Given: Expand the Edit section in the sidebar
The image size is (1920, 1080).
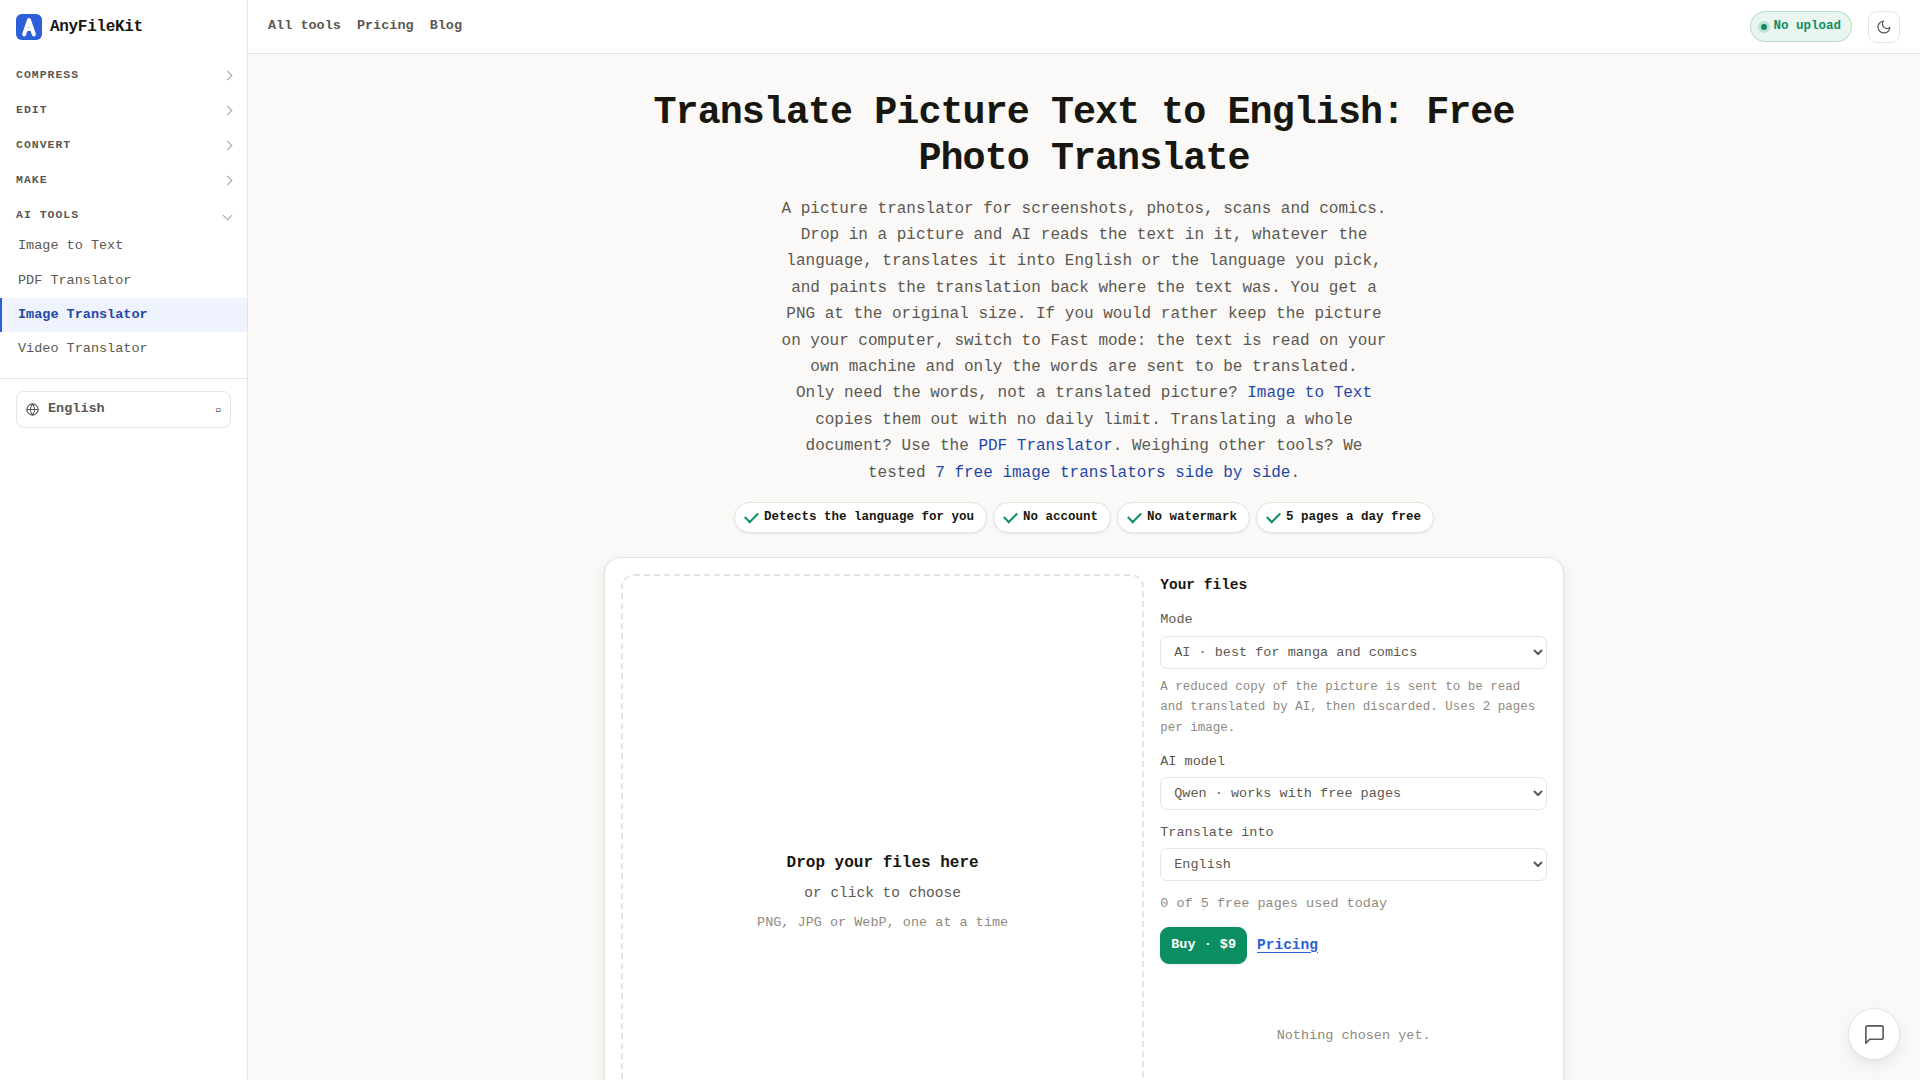Looking at the screenshot, I should pyautogui.click(x=124, y=110).
